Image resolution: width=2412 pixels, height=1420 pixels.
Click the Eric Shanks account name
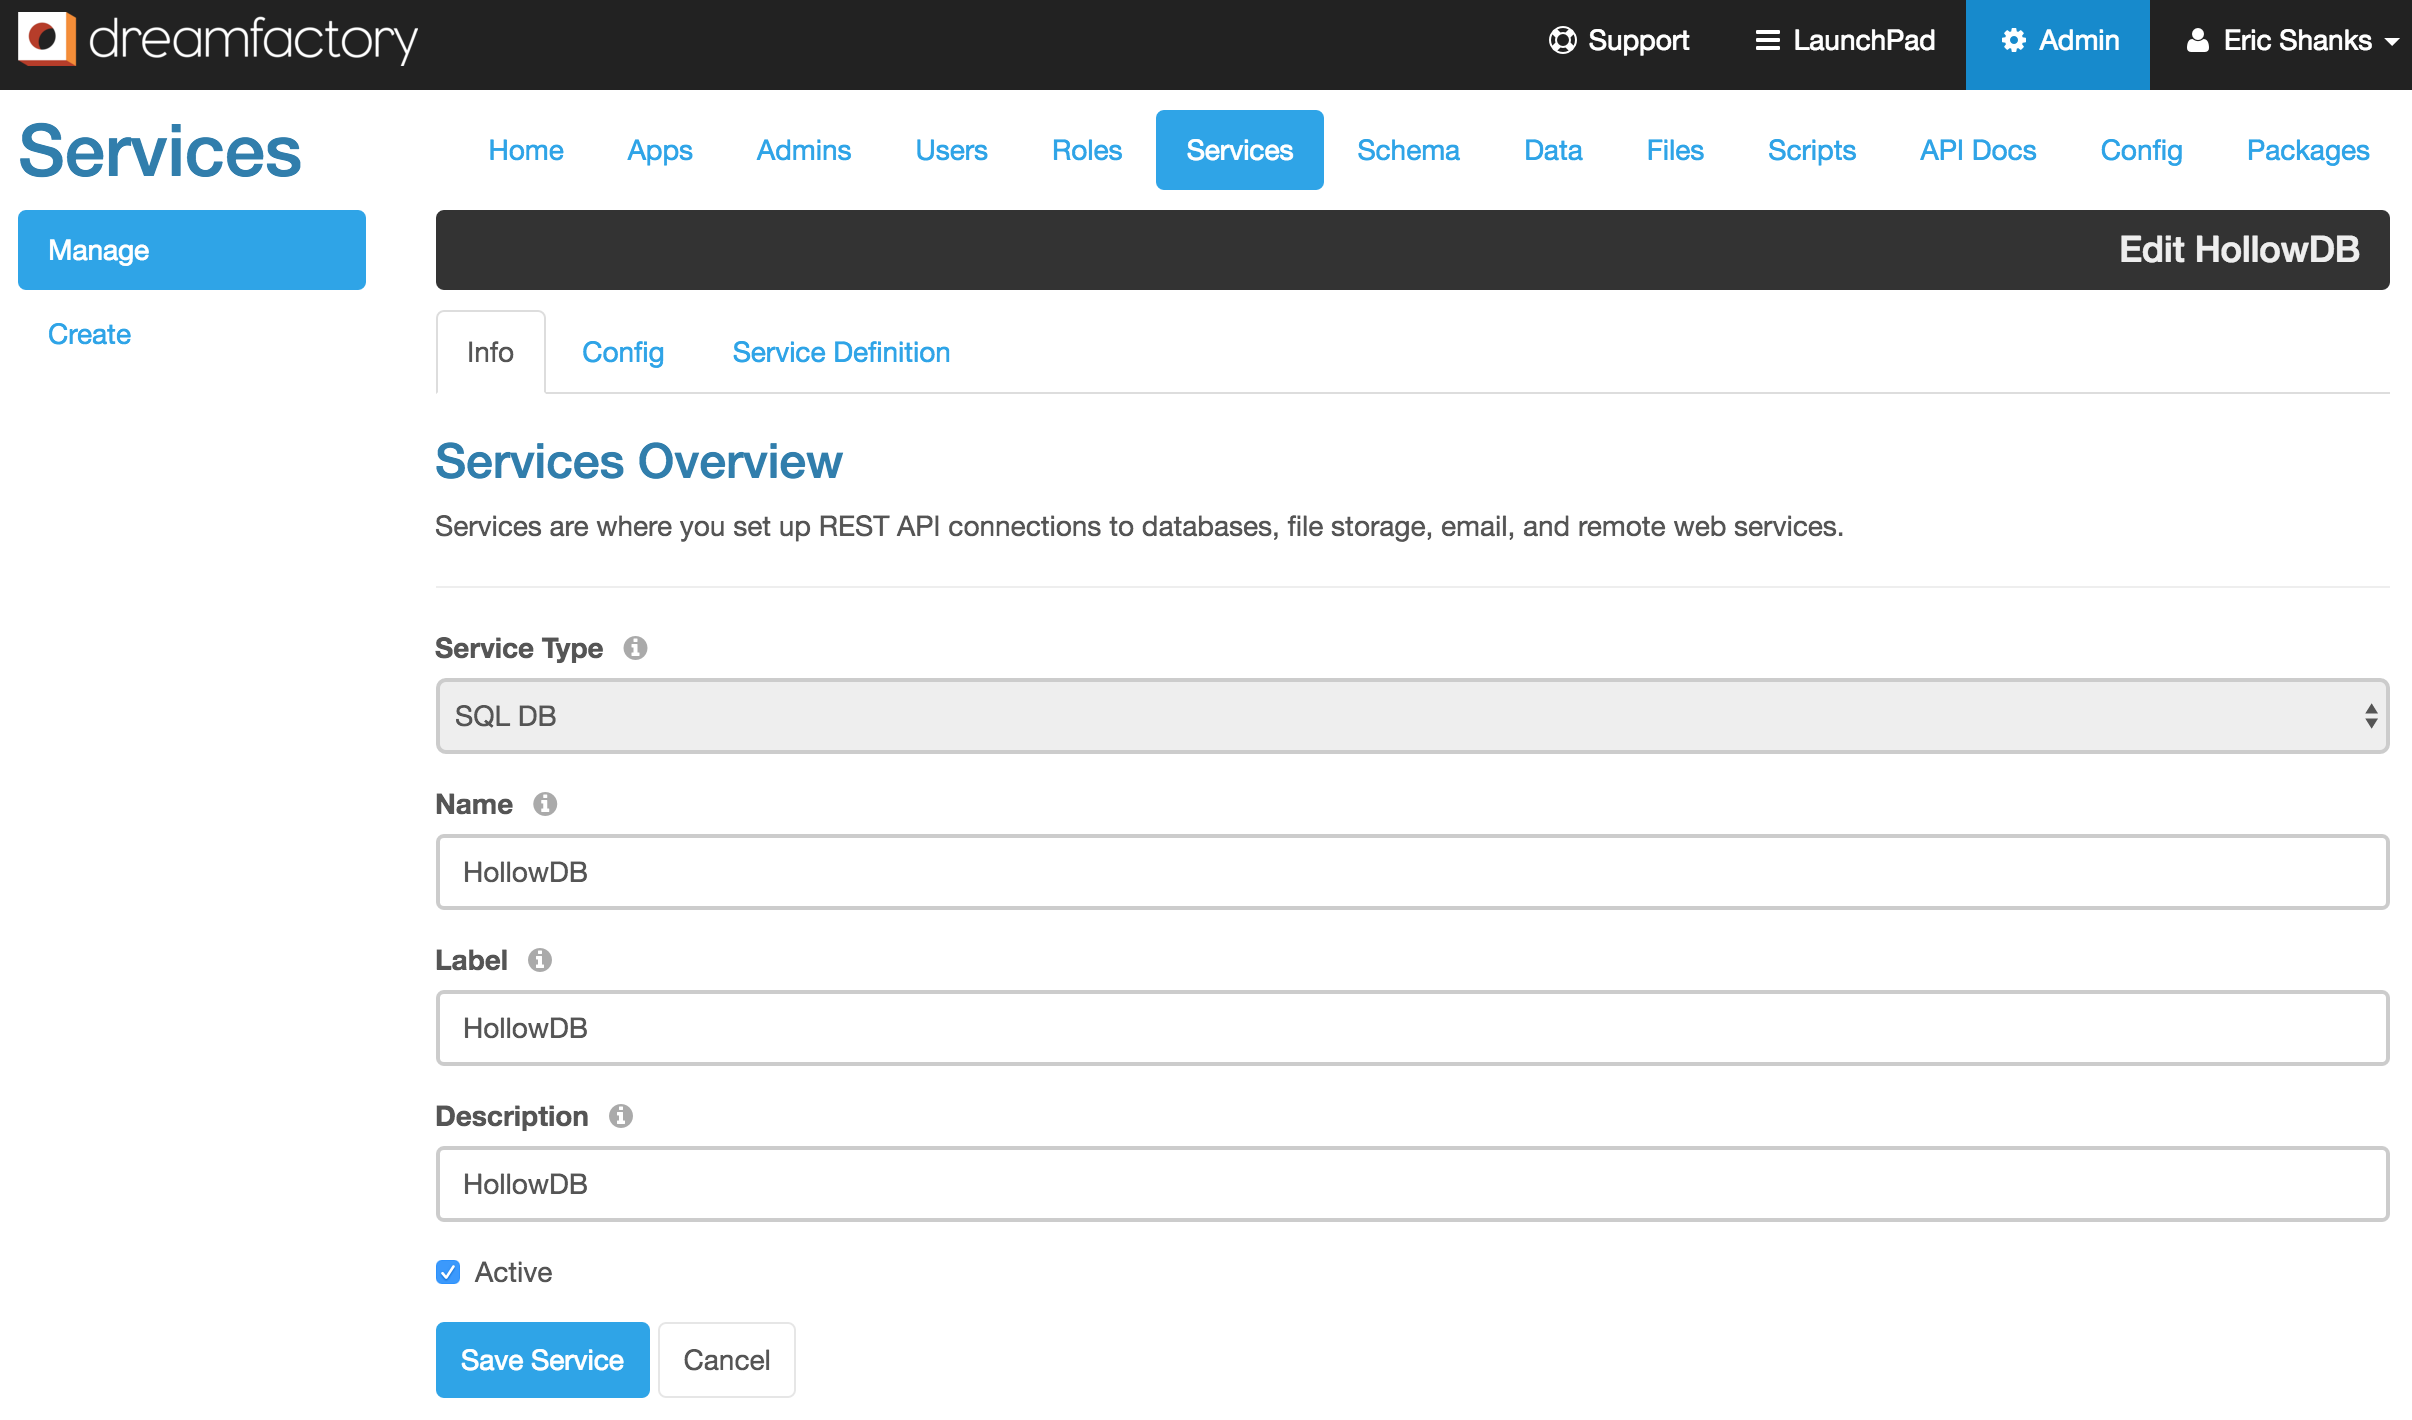[x=2297, y=40]
